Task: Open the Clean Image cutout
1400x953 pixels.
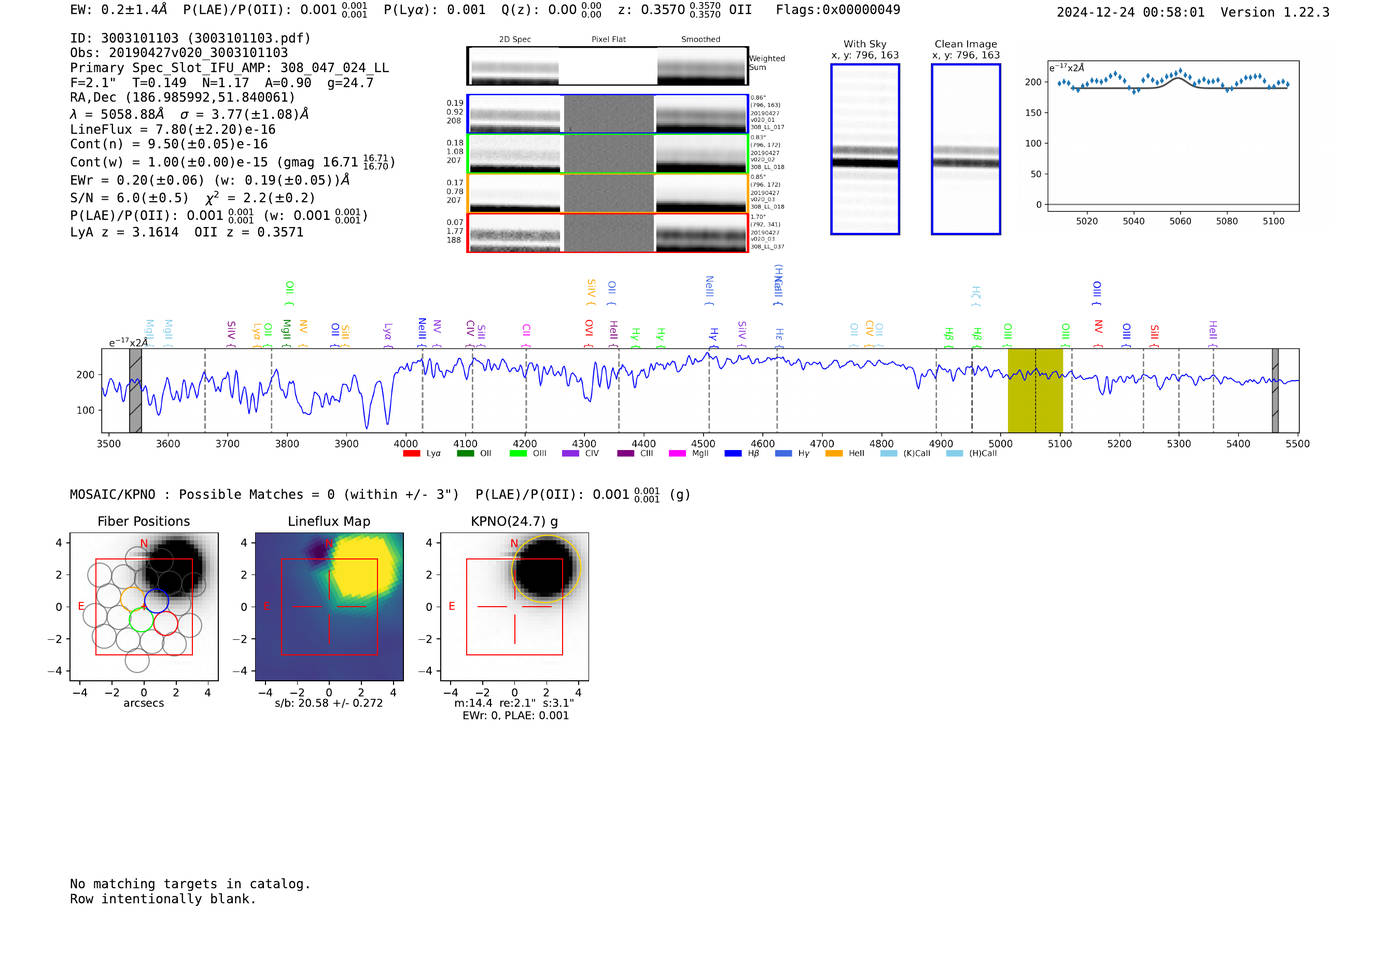Action: coord(966,149)
